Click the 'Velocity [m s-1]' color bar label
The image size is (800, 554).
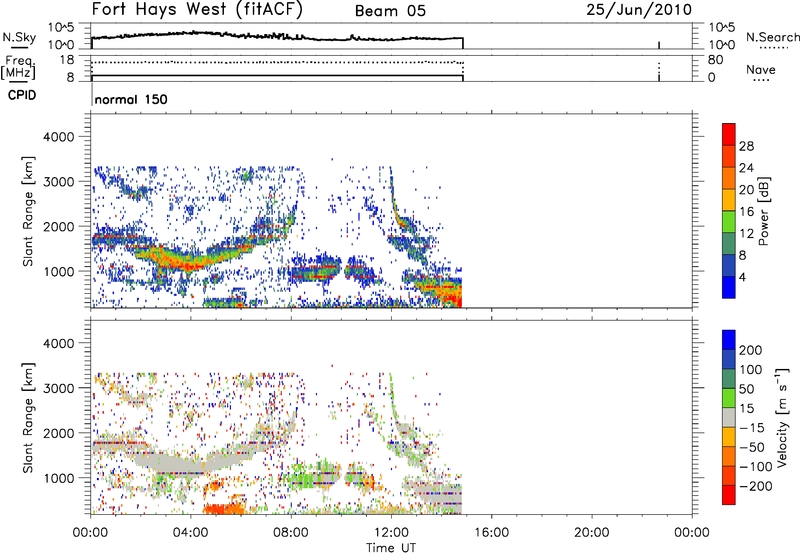782,417
